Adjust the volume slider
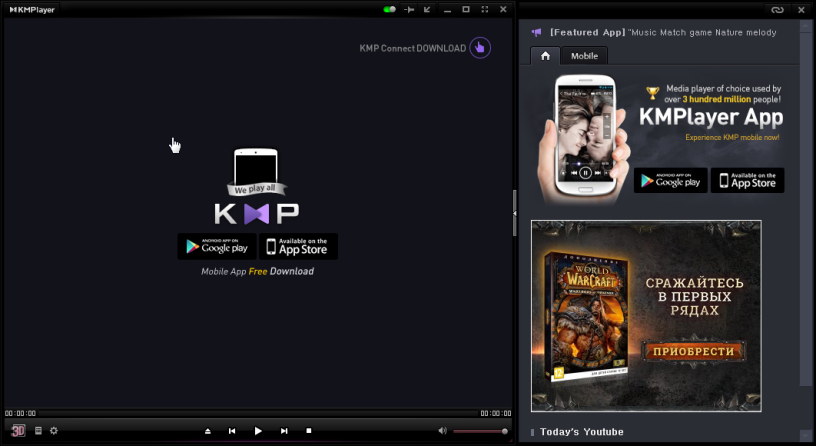Viewport: 816px width, 446px height. [x=480, y=431]
